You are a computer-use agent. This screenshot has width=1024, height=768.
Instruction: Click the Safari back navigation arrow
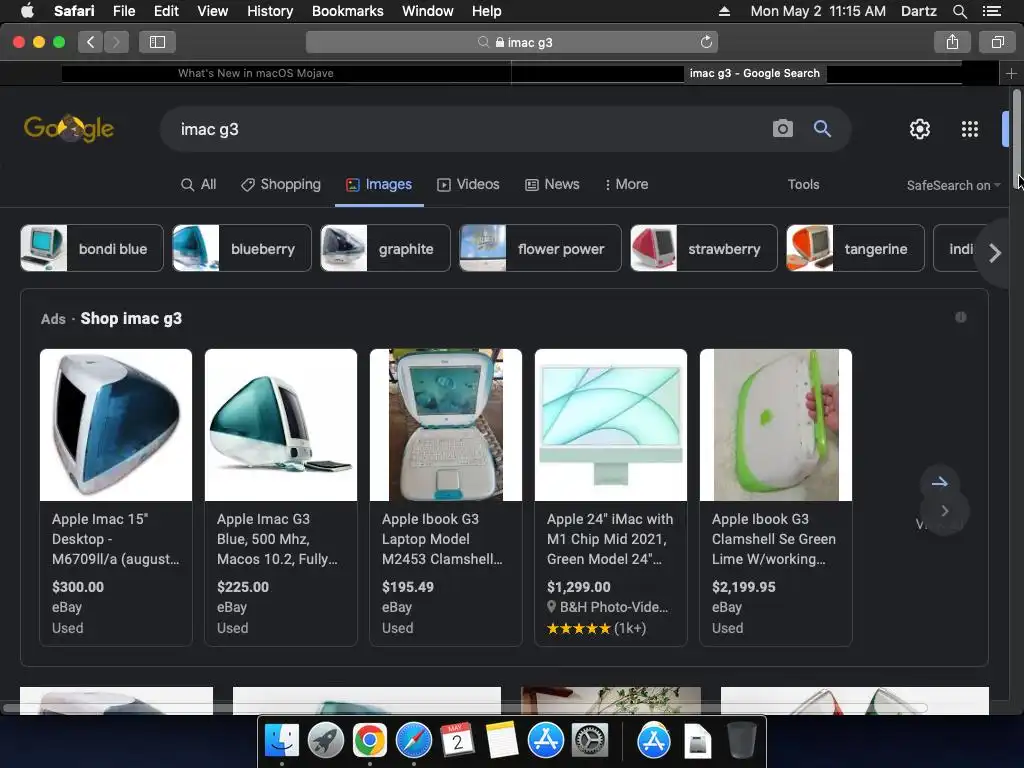[x=91, y=42]
